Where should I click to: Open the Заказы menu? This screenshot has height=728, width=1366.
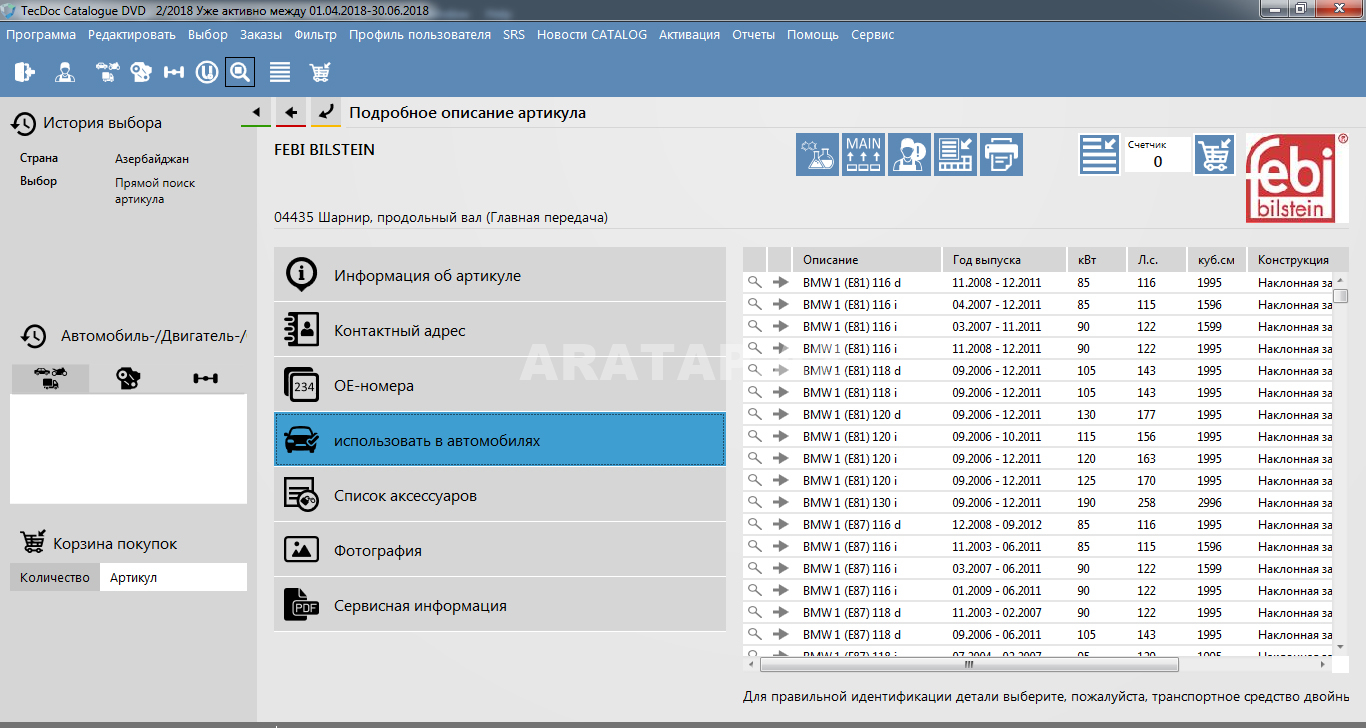(x=261, y=34)
